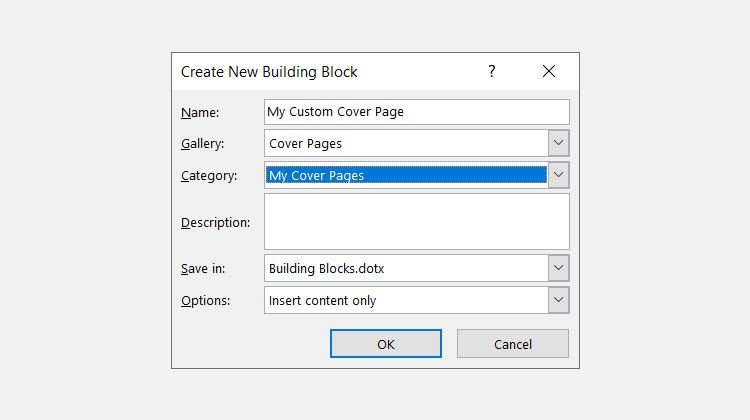Image resolution: width=750 pixels, height=420 pixels.
Task: Open the Category dropdown arrow
Action: pyautogui.click(x=558, y=175)
